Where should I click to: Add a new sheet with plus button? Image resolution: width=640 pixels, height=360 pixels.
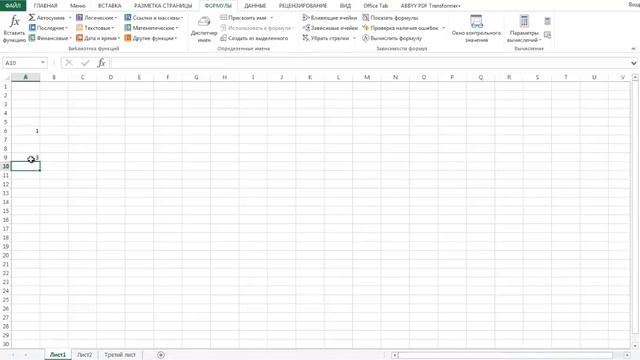tap(161, 355)
